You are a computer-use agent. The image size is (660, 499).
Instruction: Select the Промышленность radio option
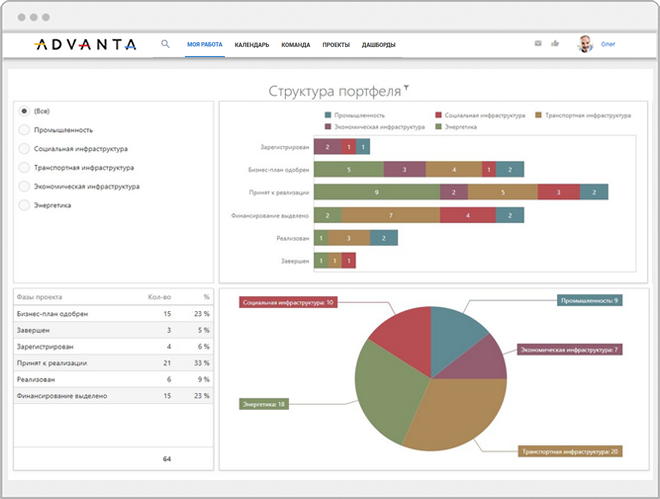click(25, 129)
